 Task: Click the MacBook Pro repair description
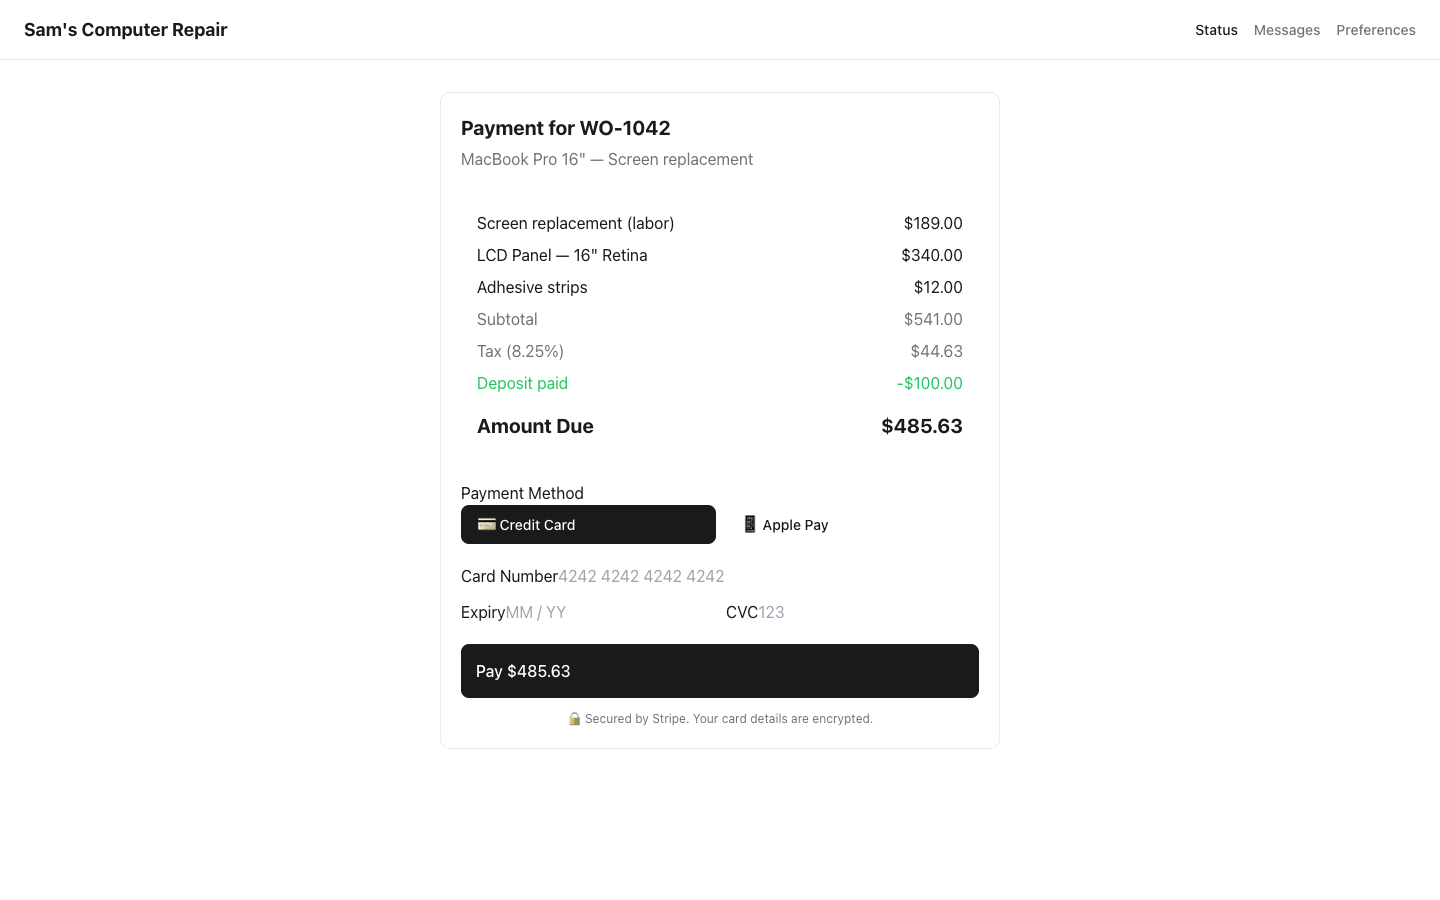607,159
